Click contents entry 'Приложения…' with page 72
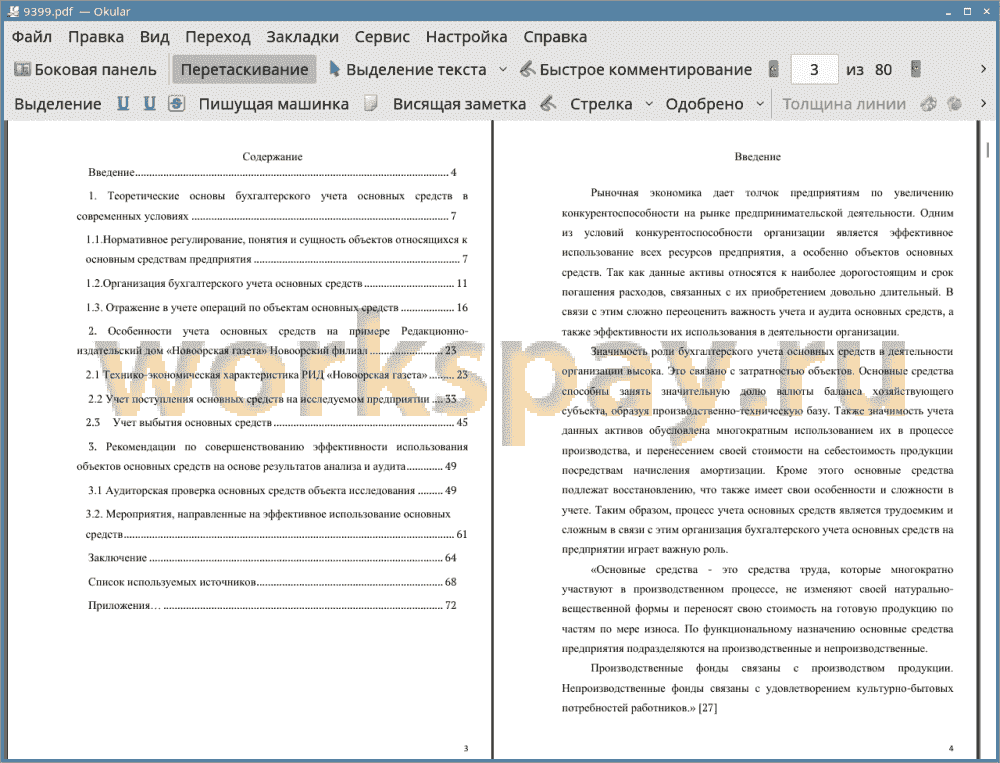The image size is (1000, 763). tap(272, 605)
